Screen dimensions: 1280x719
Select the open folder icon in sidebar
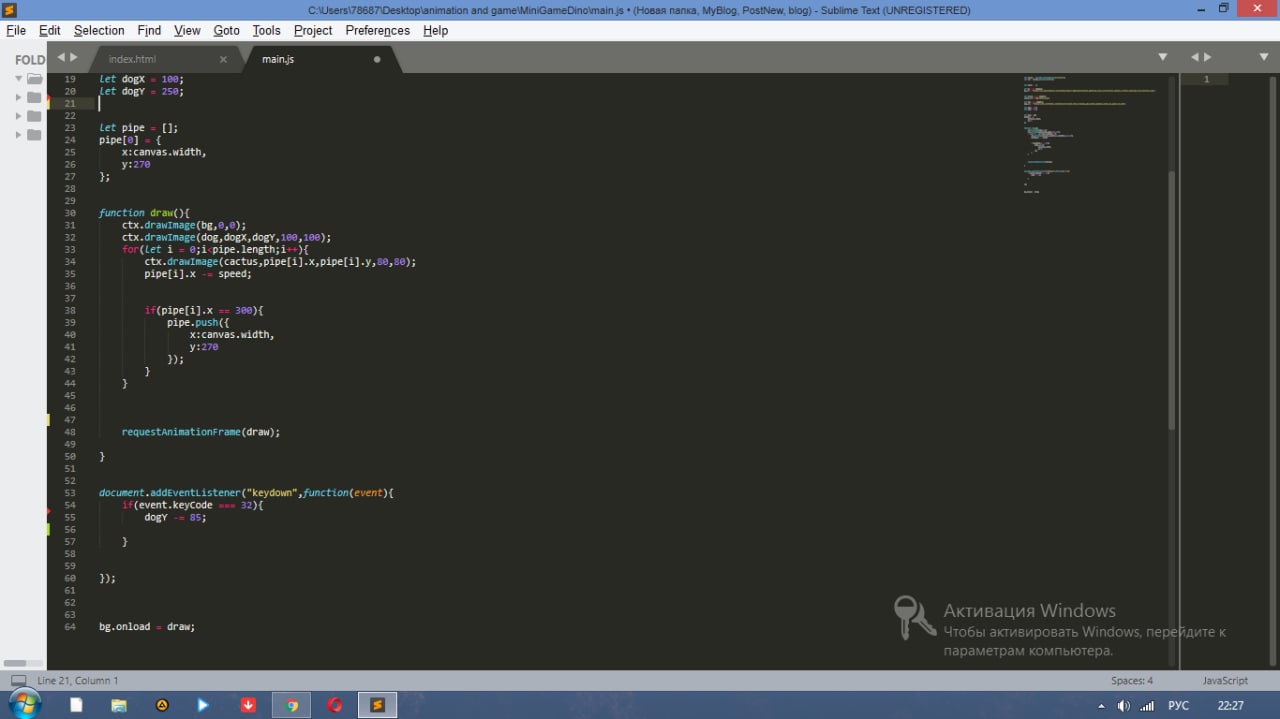point(35,78)
